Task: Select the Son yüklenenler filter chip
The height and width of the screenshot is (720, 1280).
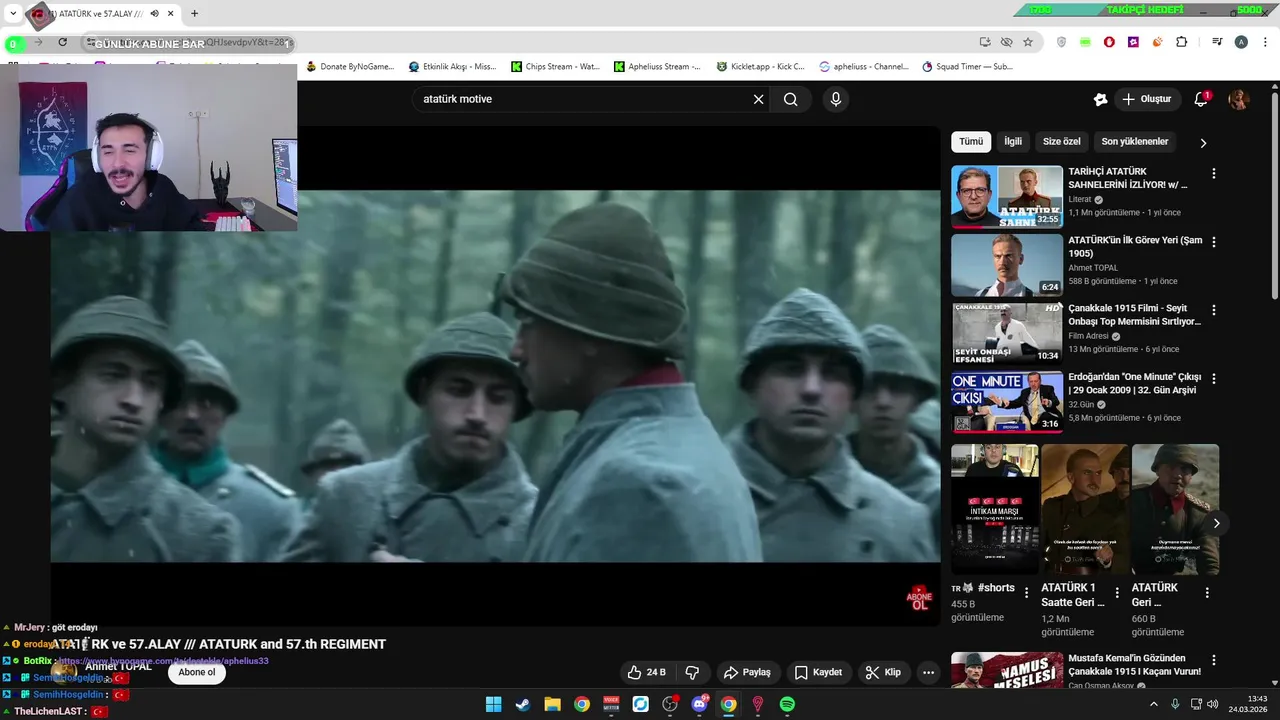Action: click(1135, 142)
